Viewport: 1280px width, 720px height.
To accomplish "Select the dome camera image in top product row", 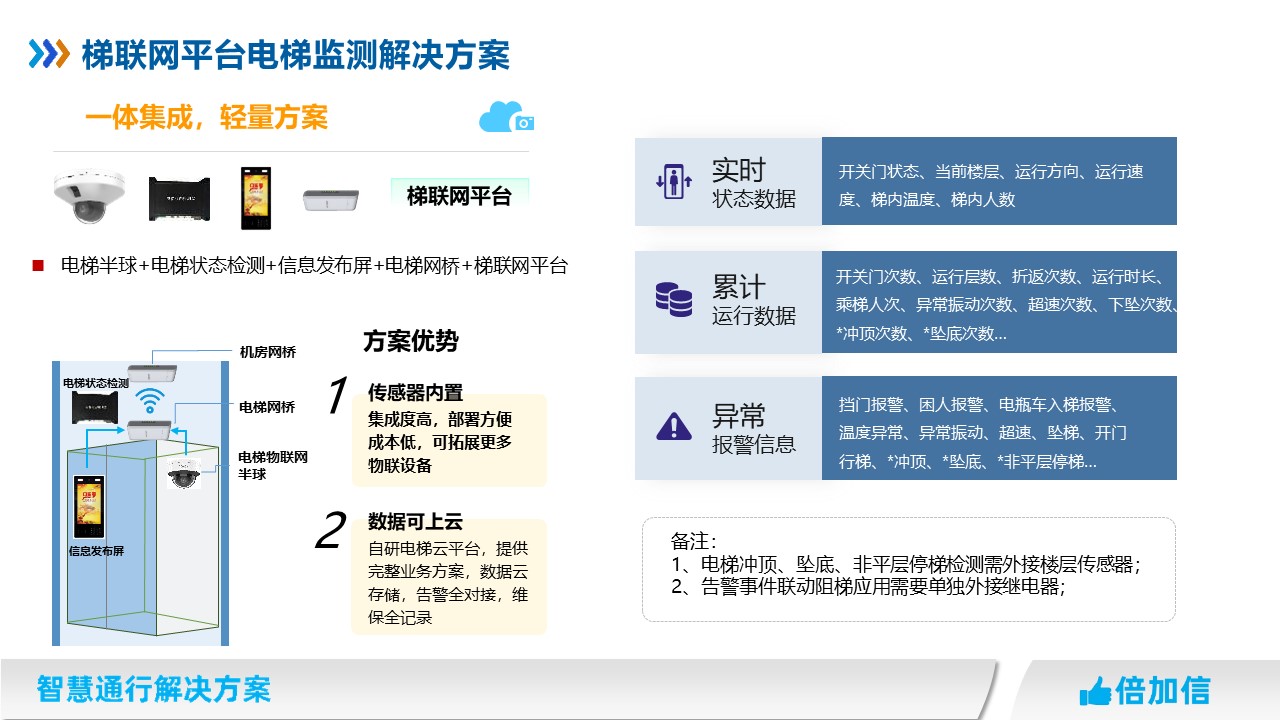I will pos(90,196).
